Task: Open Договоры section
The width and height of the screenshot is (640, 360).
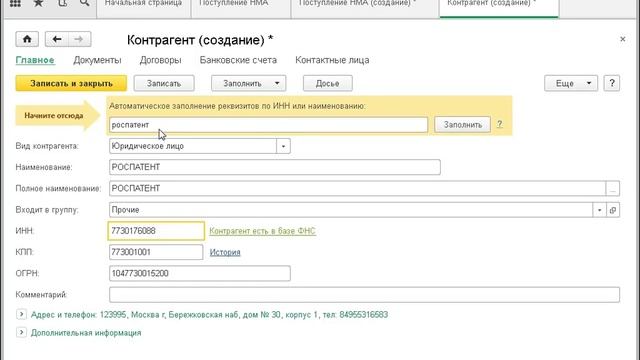Action: tap(160, 60)
